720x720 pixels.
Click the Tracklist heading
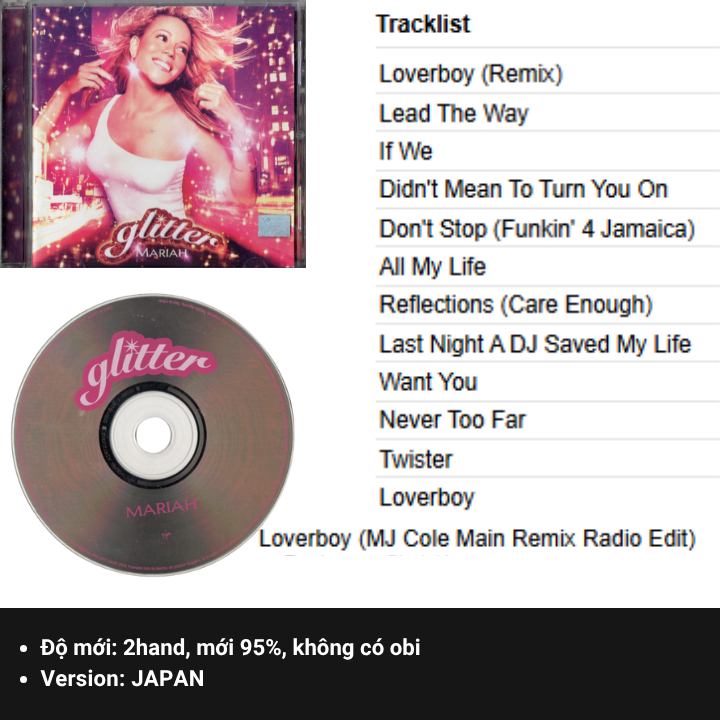coord(423,24)
